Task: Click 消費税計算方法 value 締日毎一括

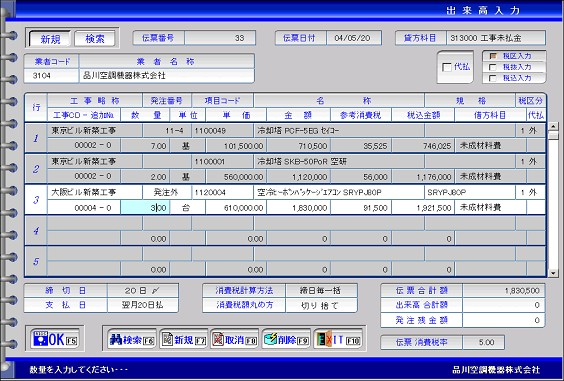Action: click(321, 290)
